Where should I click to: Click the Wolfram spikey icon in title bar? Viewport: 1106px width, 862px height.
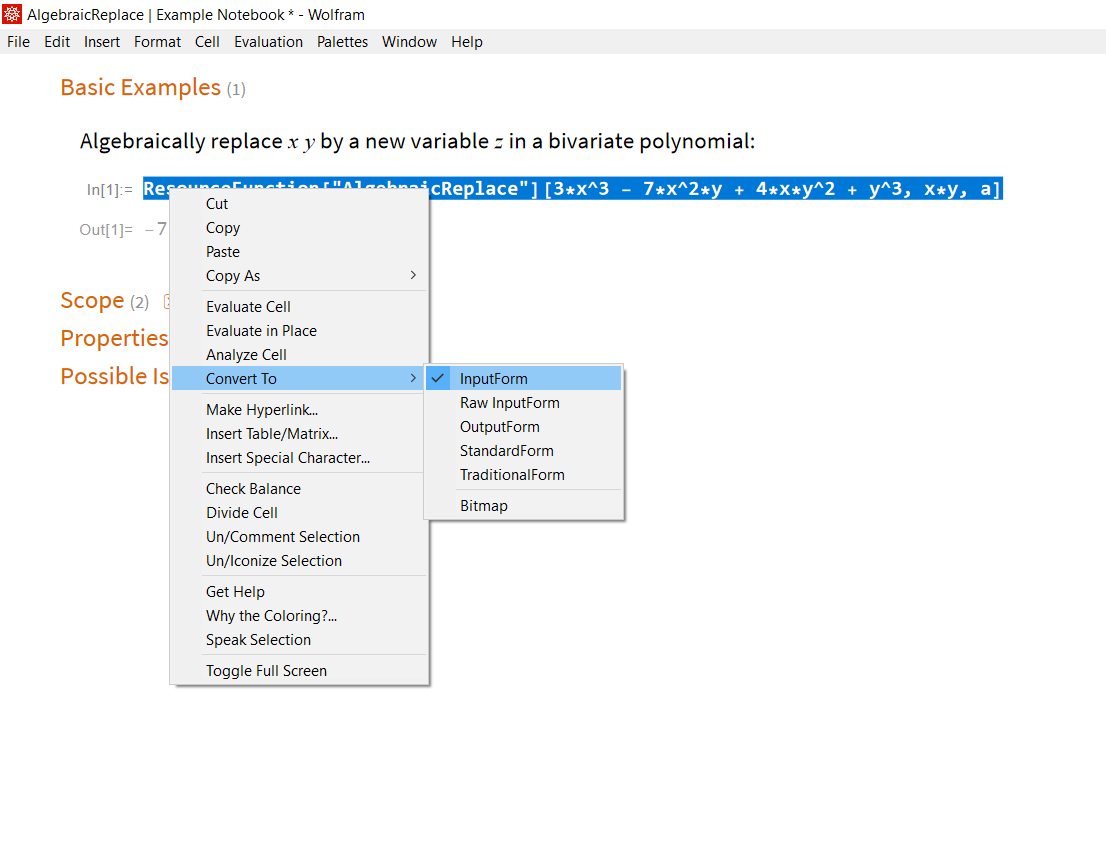[13, 15]
